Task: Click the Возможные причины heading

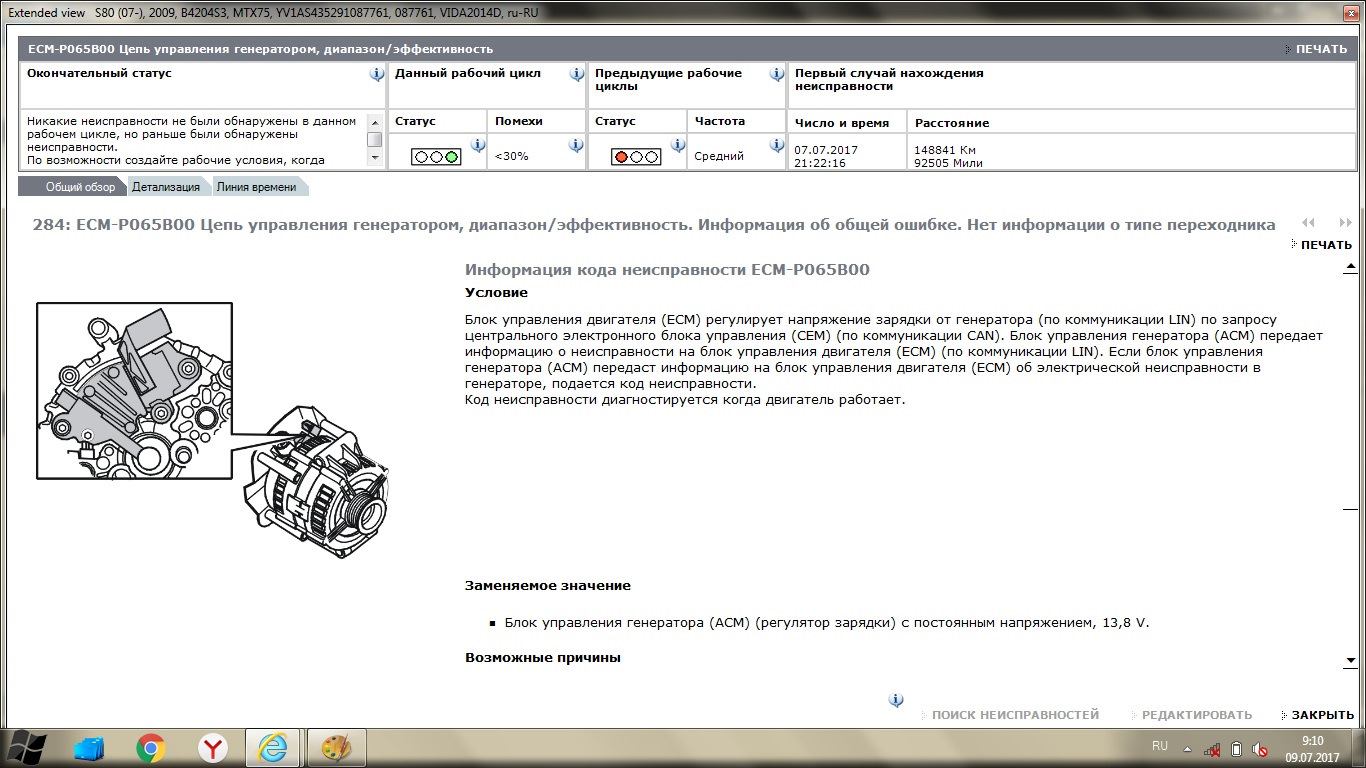Action: tap(543, 658)
